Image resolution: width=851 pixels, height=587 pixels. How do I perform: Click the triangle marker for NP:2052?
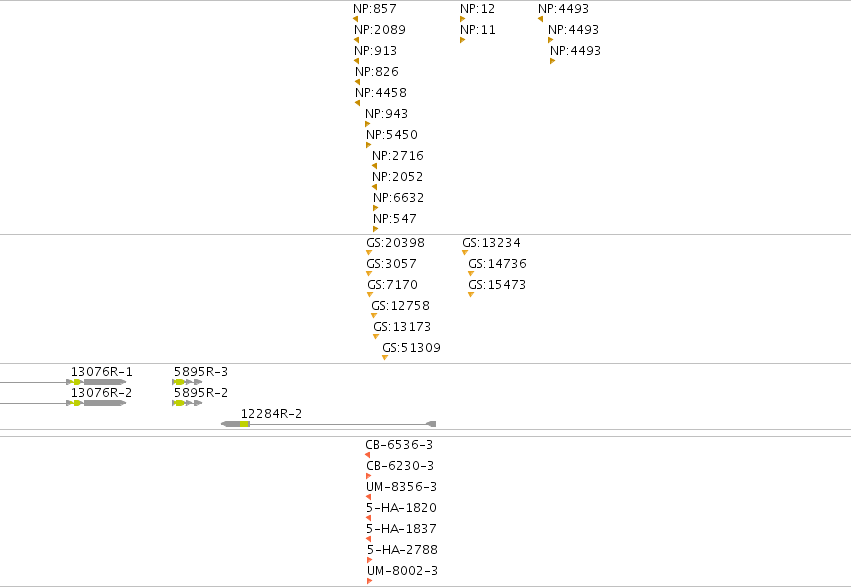pyautogui.click(x=374, y=187)
